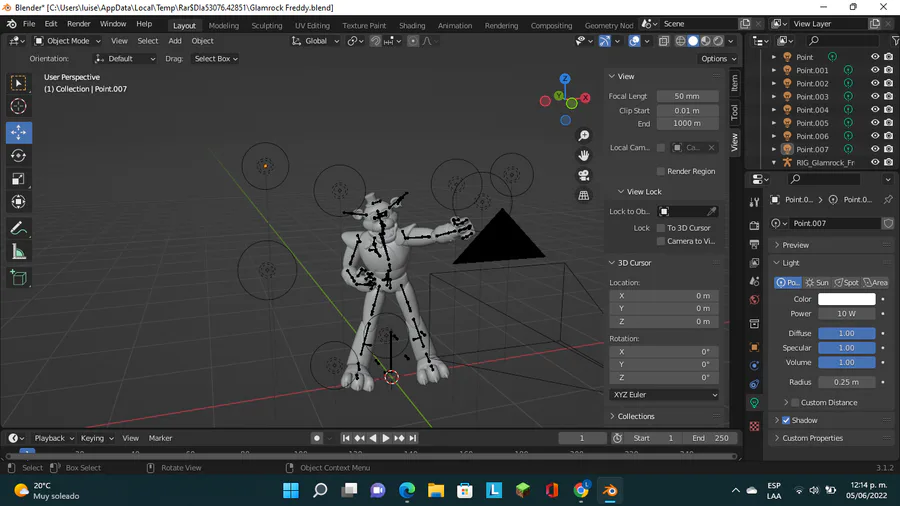900x506 pixels.
Task: Switch to wireframe viewport shading
Action: click(x=681, y=41)
